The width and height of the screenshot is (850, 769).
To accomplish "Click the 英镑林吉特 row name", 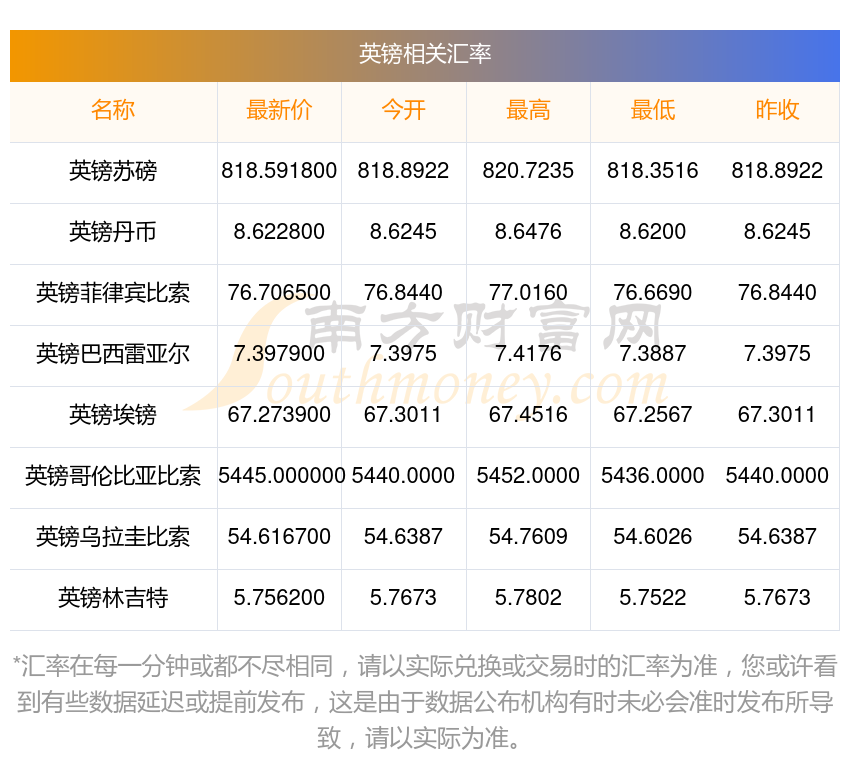I will pyautogui.click(x=113, y=598).
